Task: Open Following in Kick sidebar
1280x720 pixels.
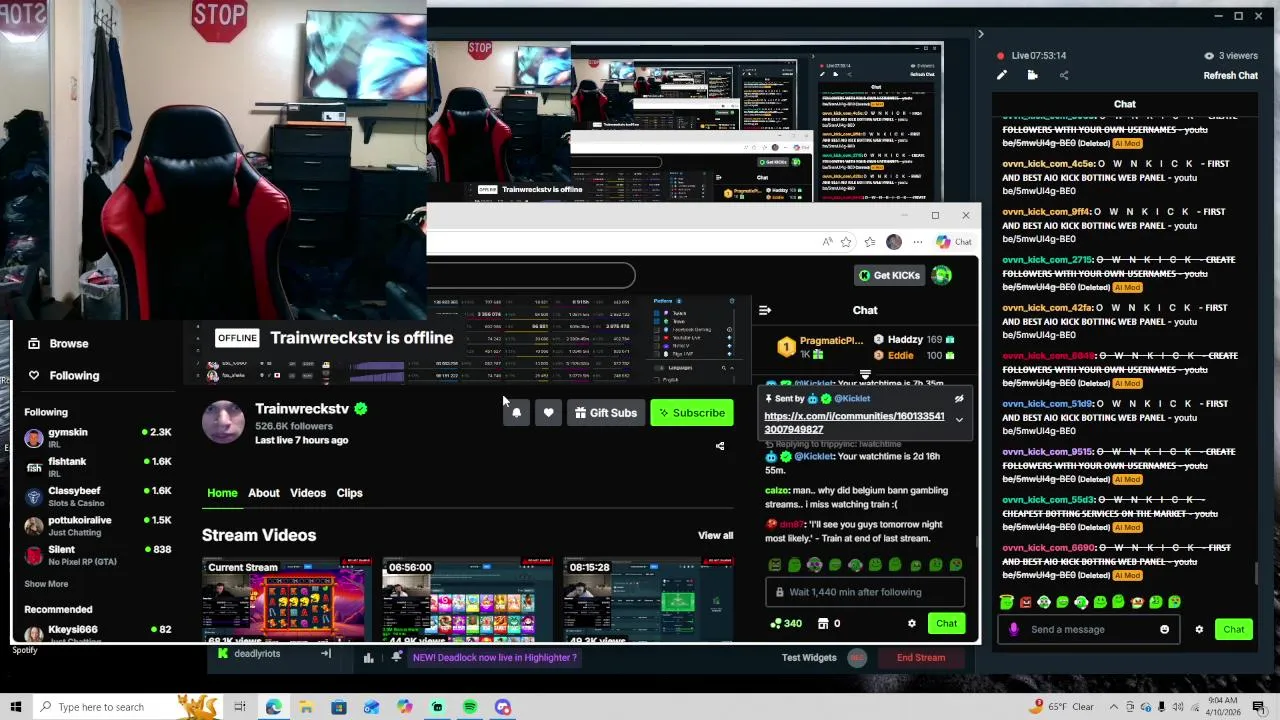Action: [x=63, y=375]
